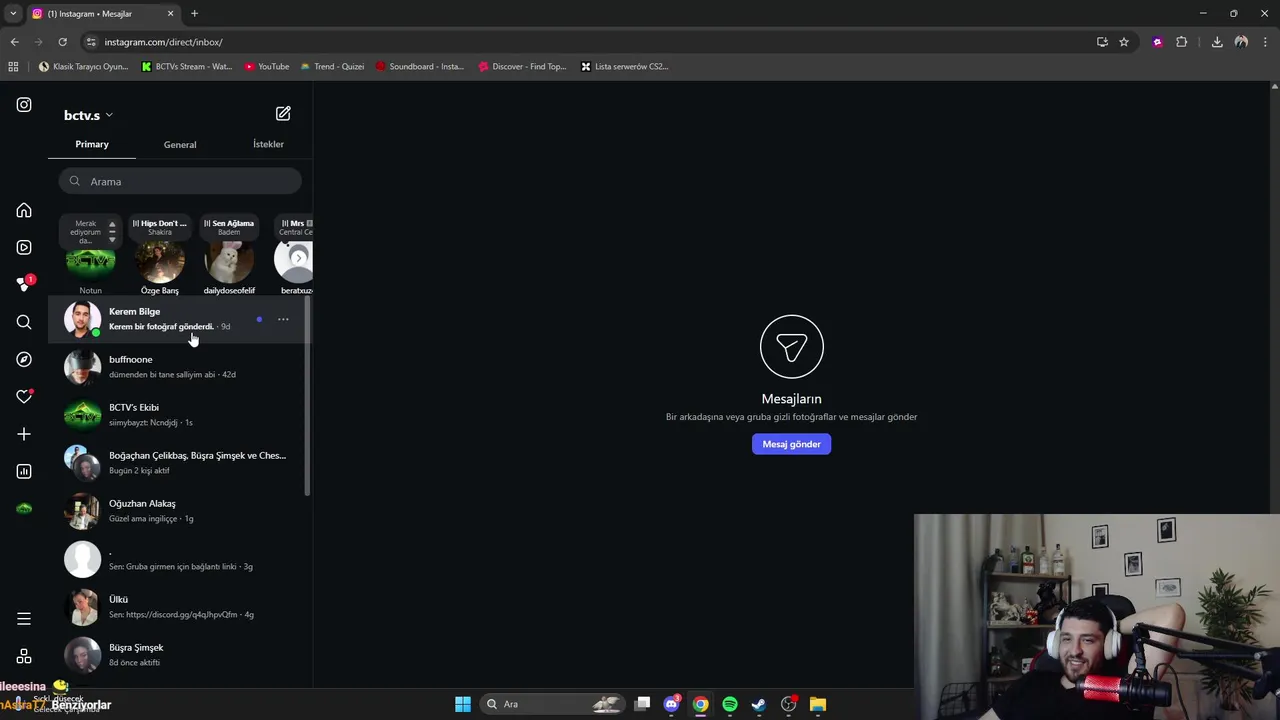
Task: Open the Lista serwerów CS2 bookmark
Action: (x=624, y=67)
